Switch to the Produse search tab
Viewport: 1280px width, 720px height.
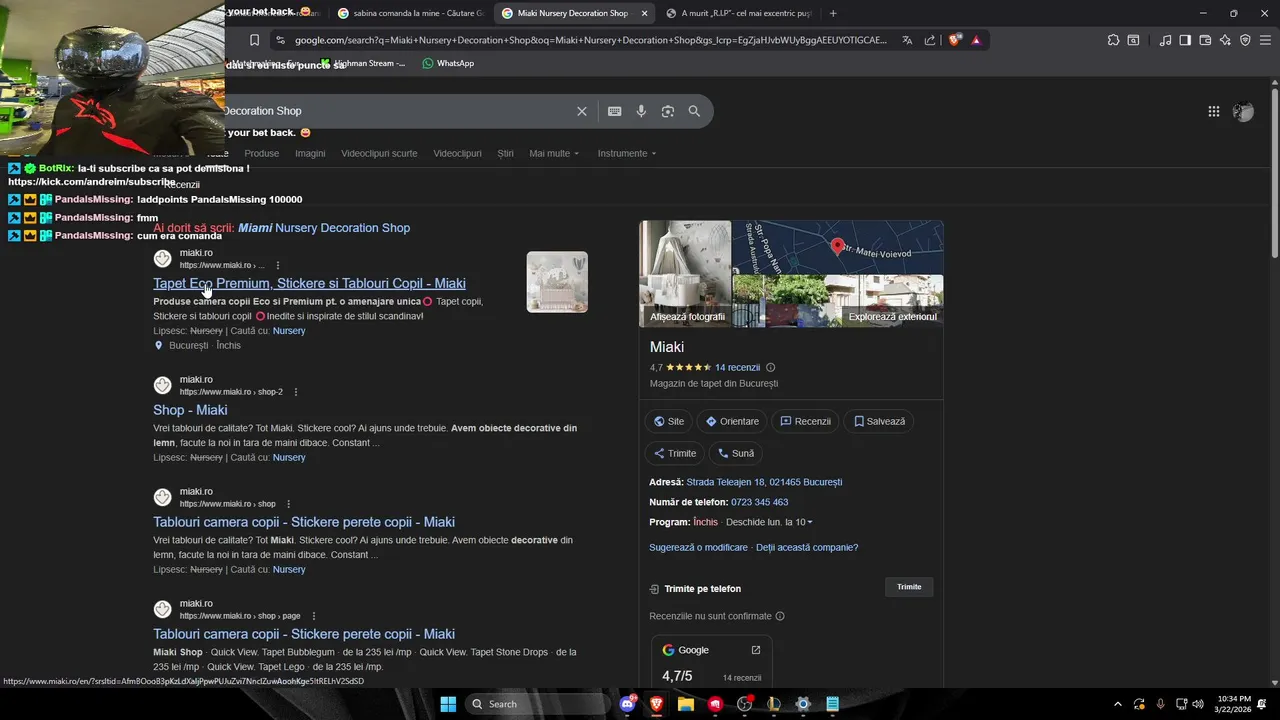coord(262,154)
